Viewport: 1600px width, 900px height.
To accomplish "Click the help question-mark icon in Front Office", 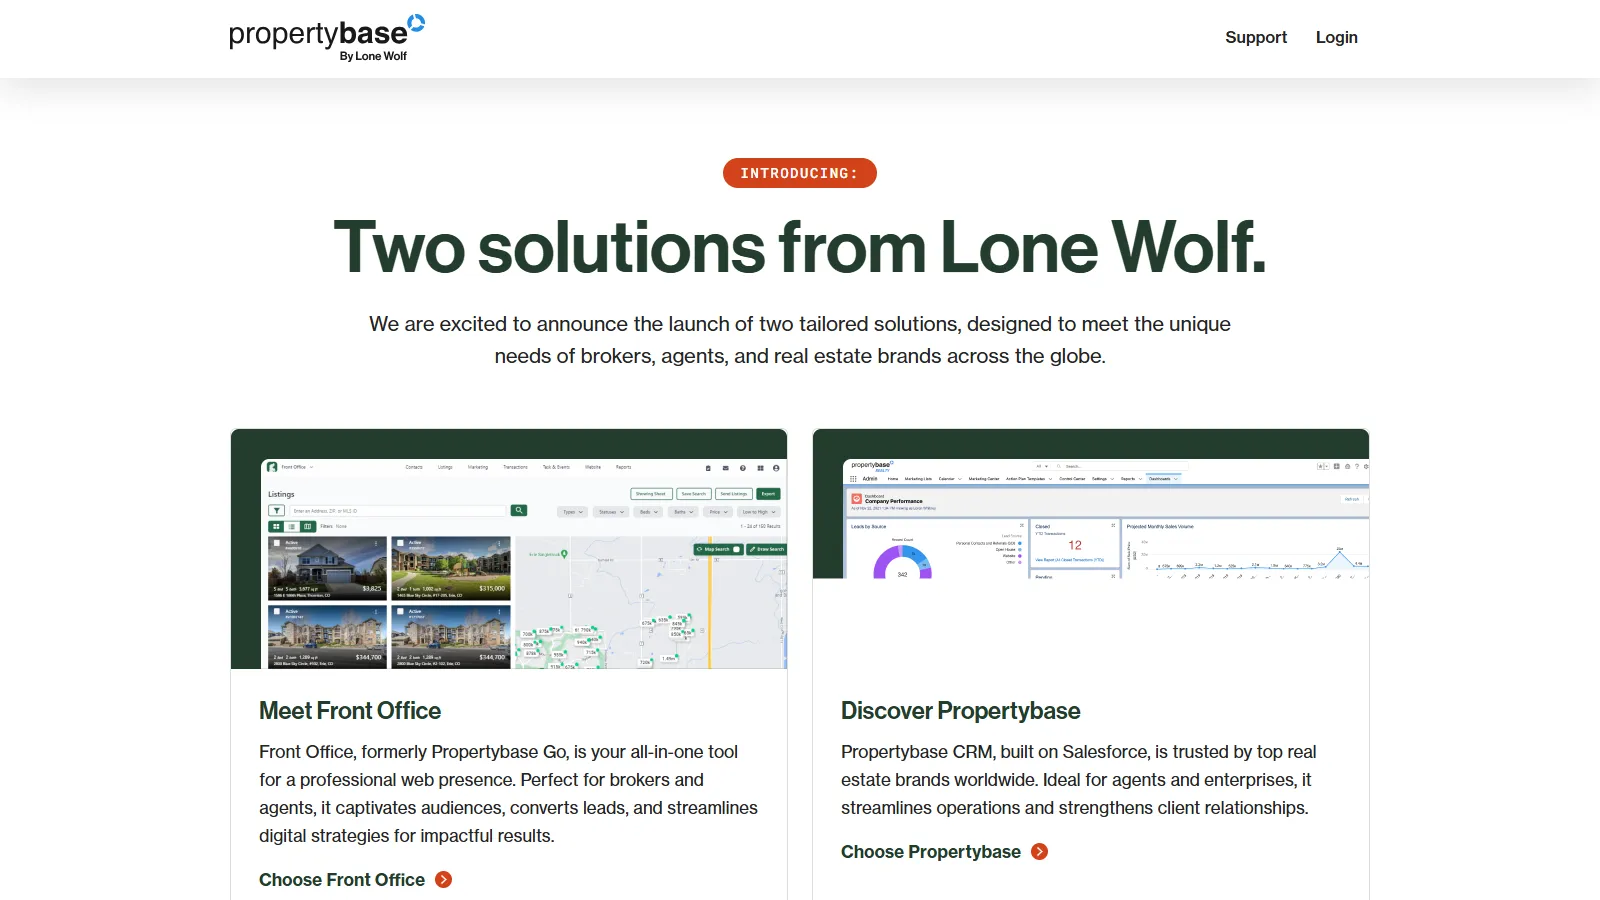I will click(742, 467).
